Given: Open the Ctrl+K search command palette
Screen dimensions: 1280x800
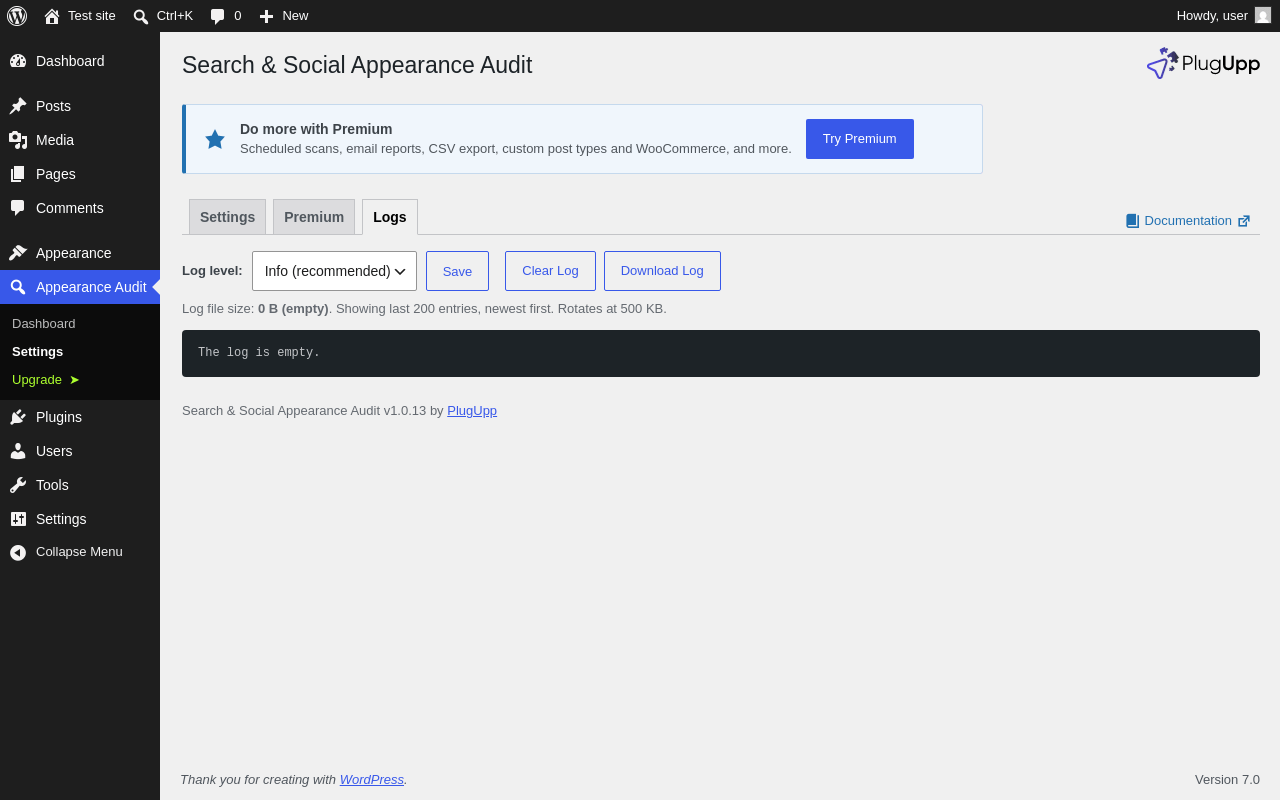Looking at the screenshot, I should click(163, 16).
